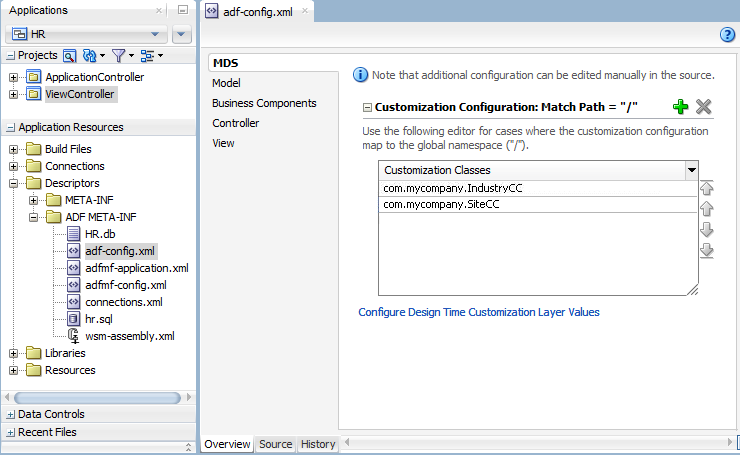This screenshot has width=740, height=455.
Task: Expand the ViewController project node
Action: [x=13, y=94]
